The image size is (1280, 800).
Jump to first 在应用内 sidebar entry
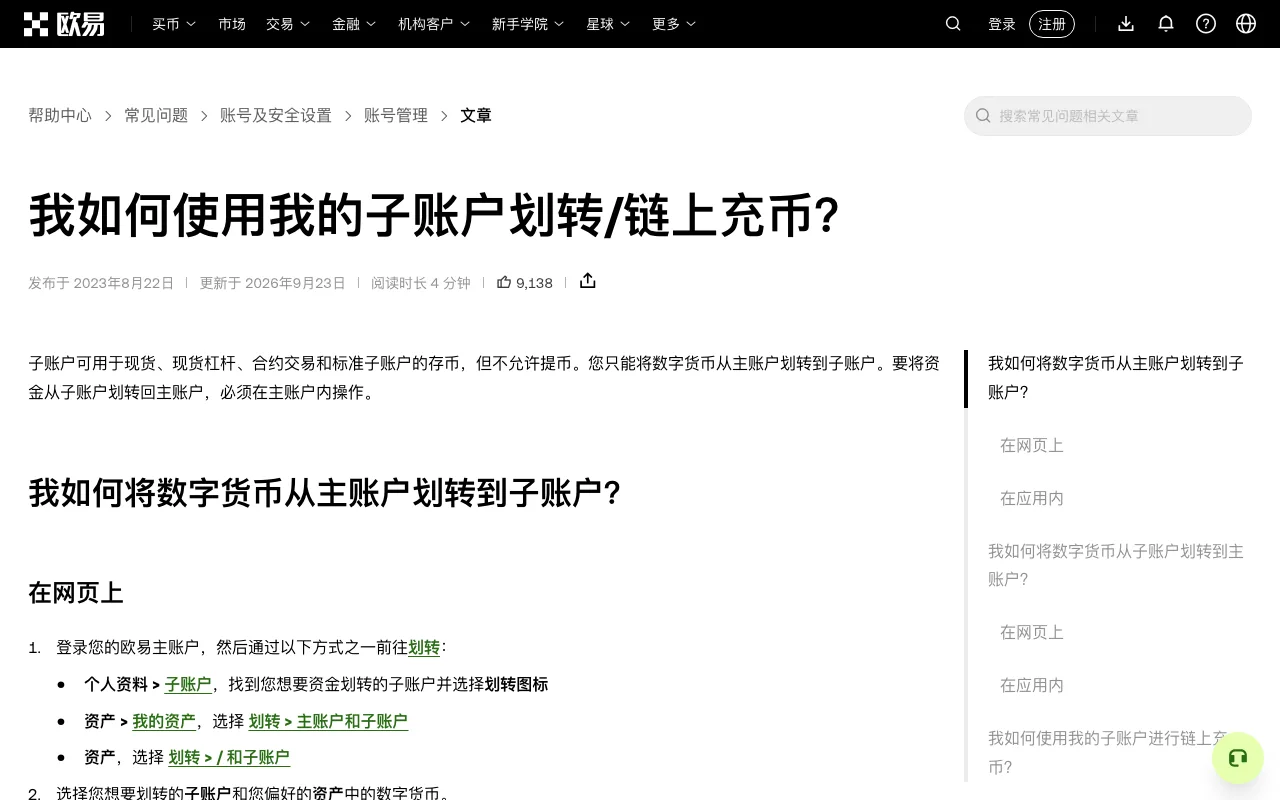pos(1032,499)
